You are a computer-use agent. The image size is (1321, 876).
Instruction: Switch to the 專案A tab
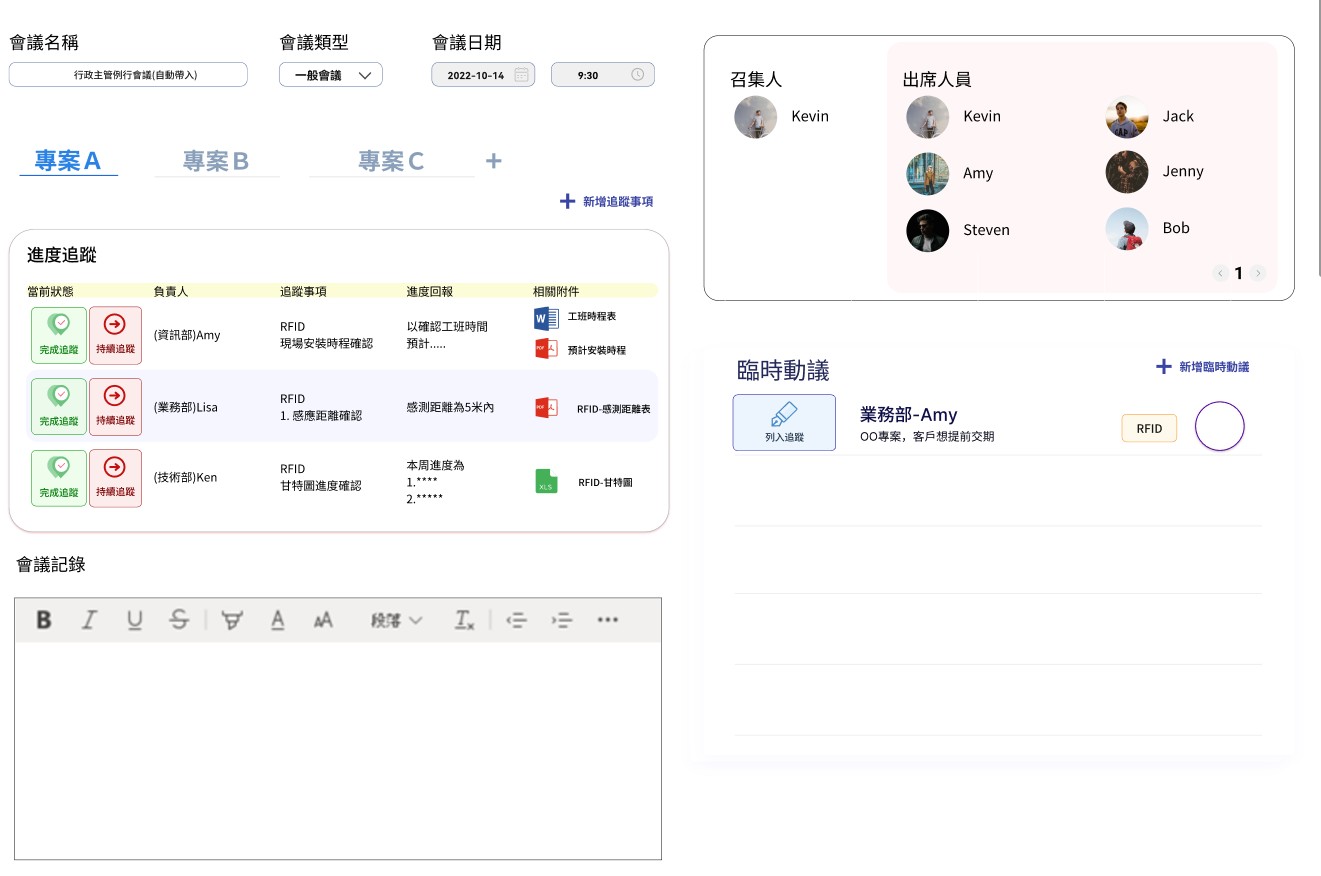point(68,161)
